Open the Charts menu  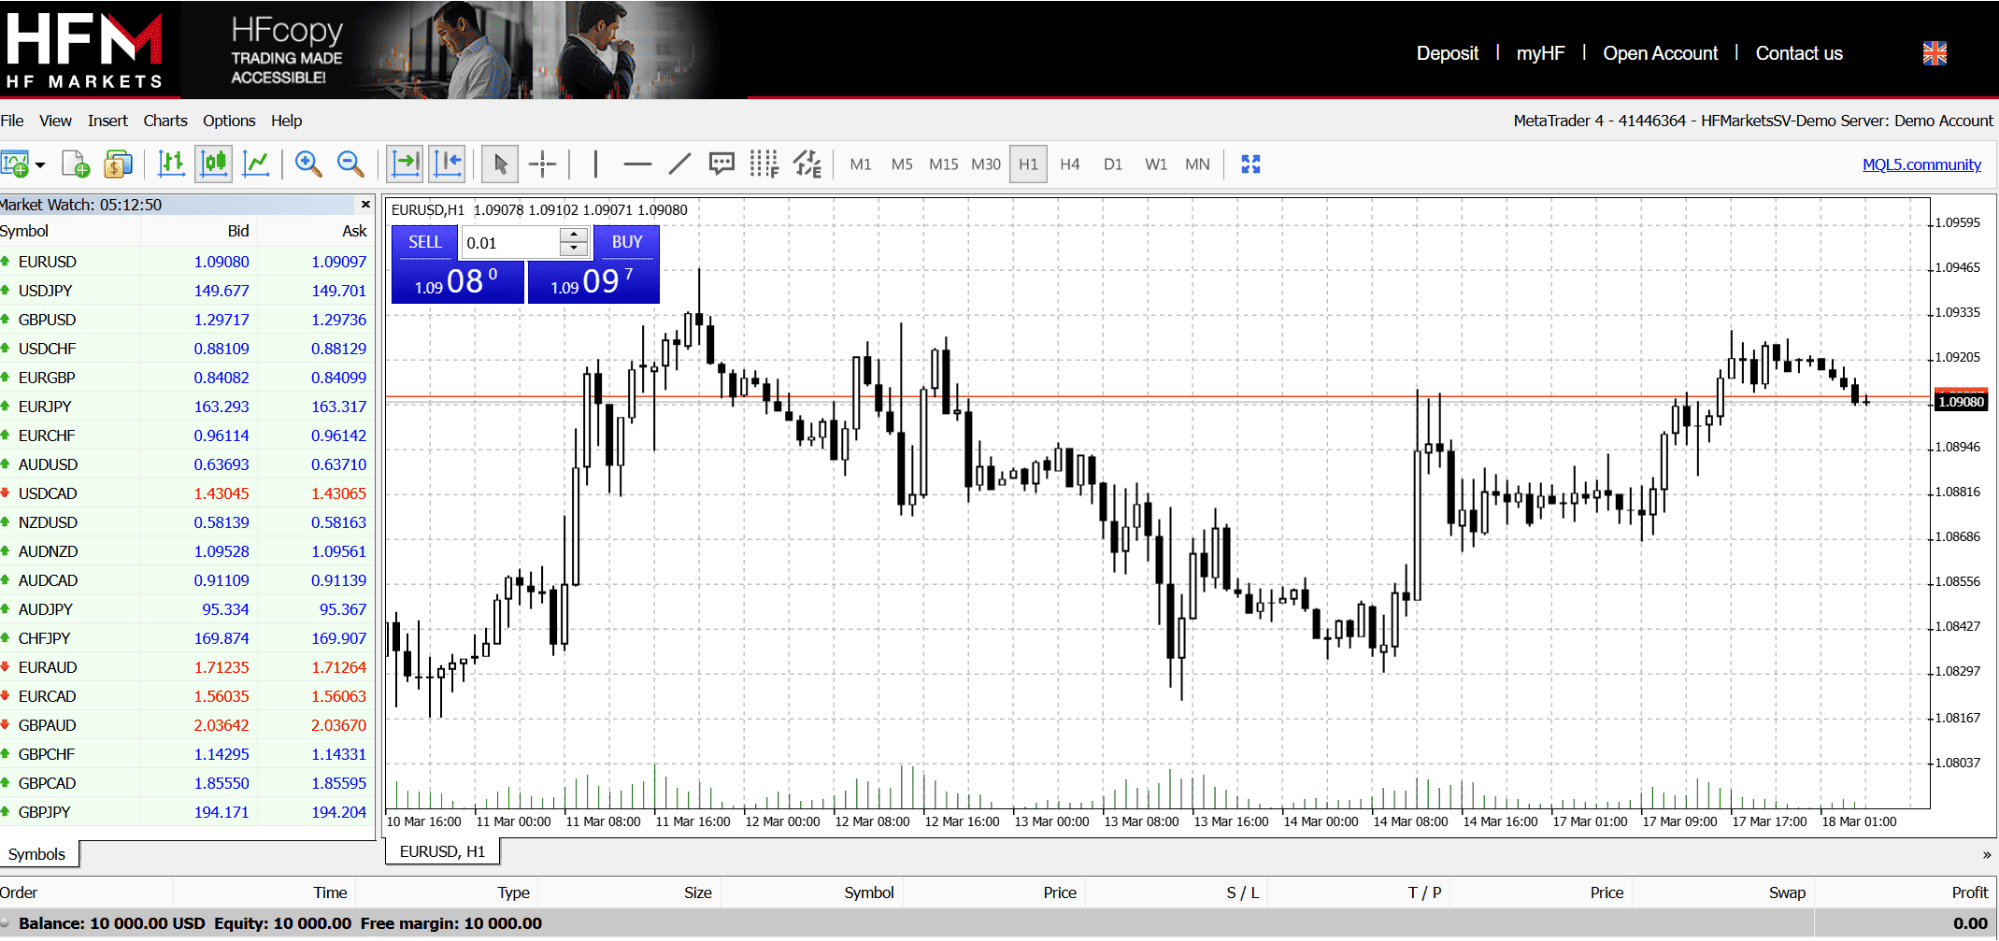[165, 121]
